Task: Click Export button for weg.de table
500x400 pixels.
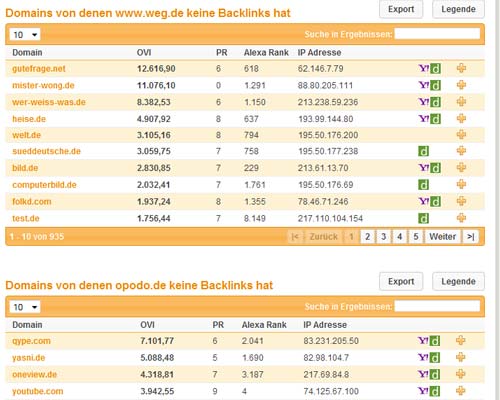Action: [401, 9]
